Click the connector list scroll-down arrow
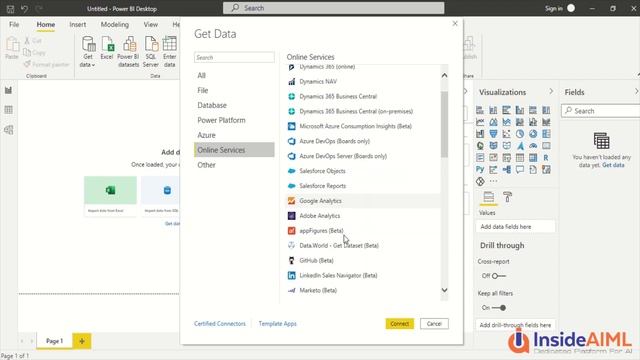This screenshot has width=640, height=360. (x=444, y=290)
